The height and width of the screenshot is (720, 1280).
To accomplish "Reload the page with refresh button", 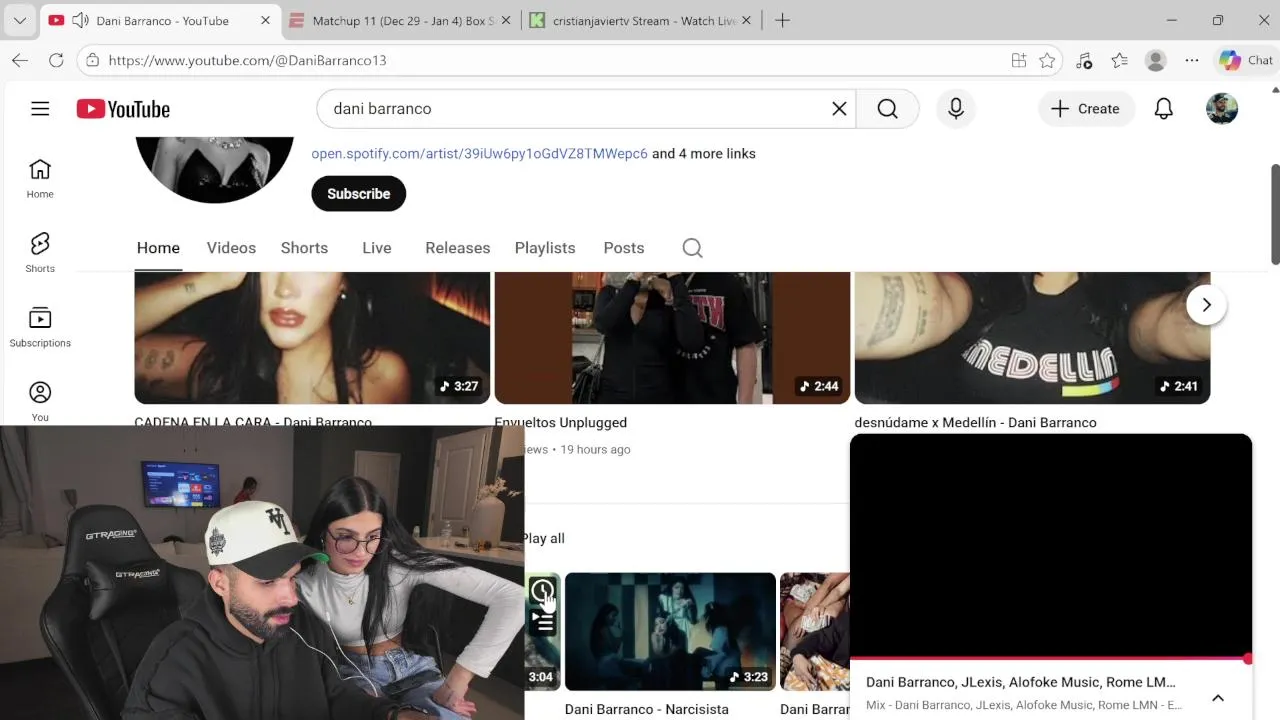I will (x=56, y=60).
